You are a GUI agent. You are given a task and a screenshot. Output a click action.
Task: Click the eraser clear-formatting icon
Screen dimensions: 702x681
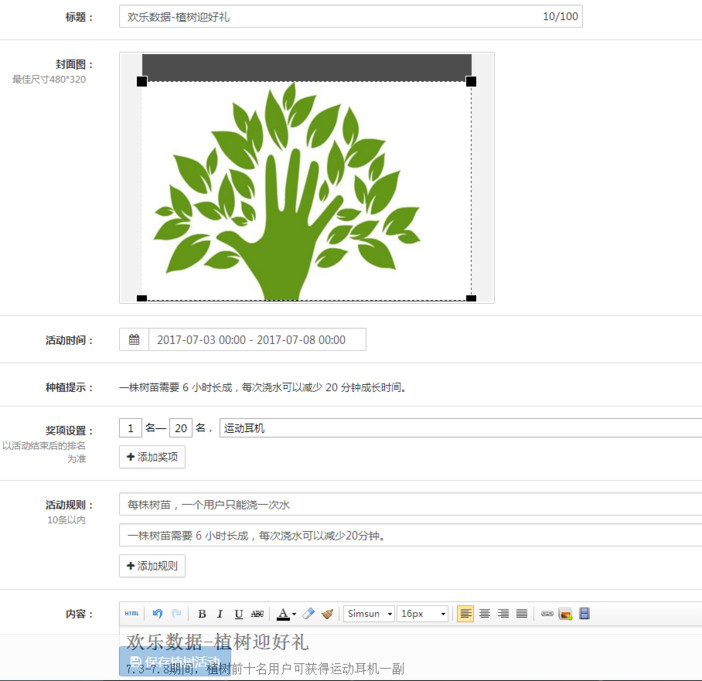coord(309,614)
